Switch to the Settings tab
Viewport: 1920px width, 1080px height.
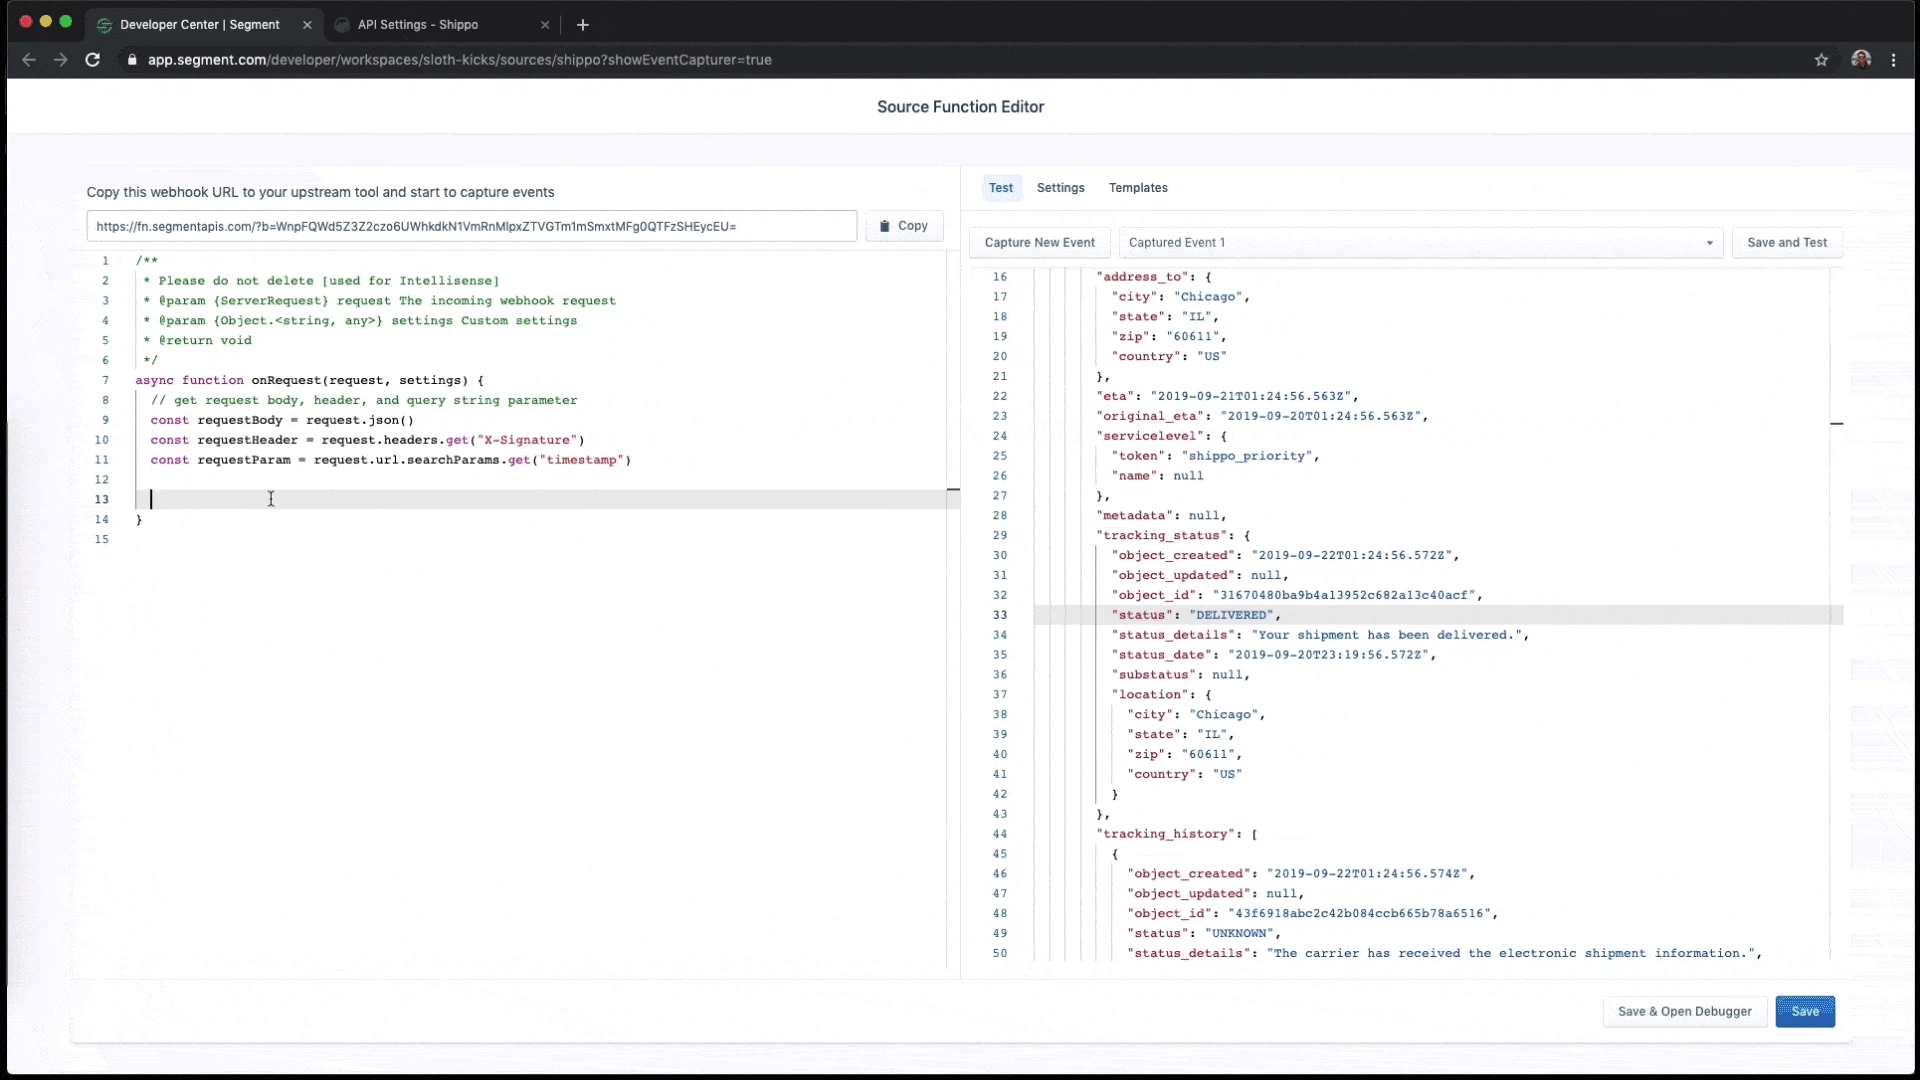1060,188
